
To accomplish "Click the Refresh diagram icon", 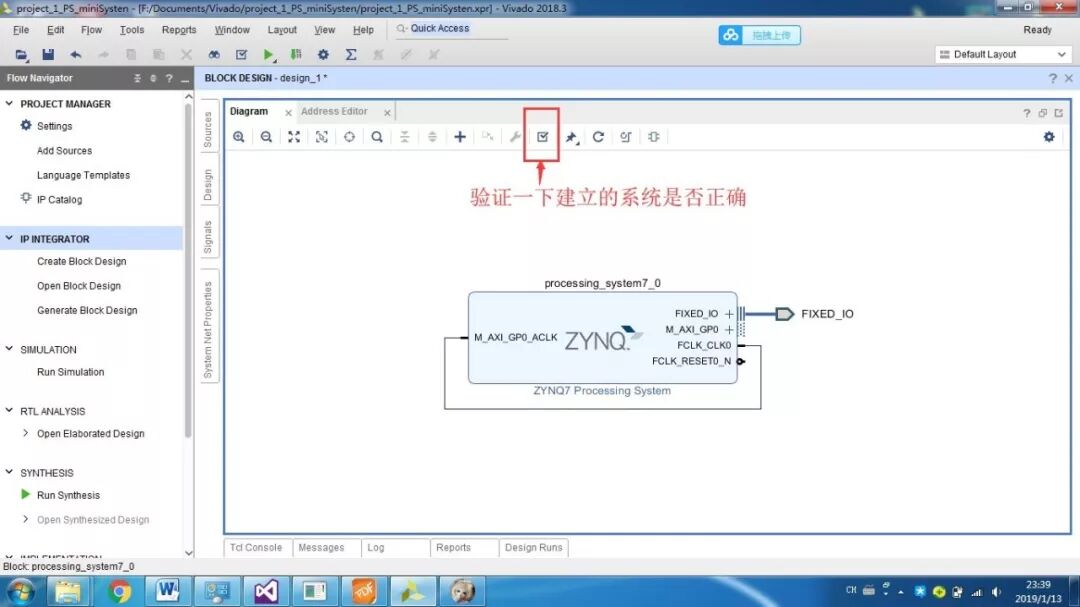I will pos(598,136).
